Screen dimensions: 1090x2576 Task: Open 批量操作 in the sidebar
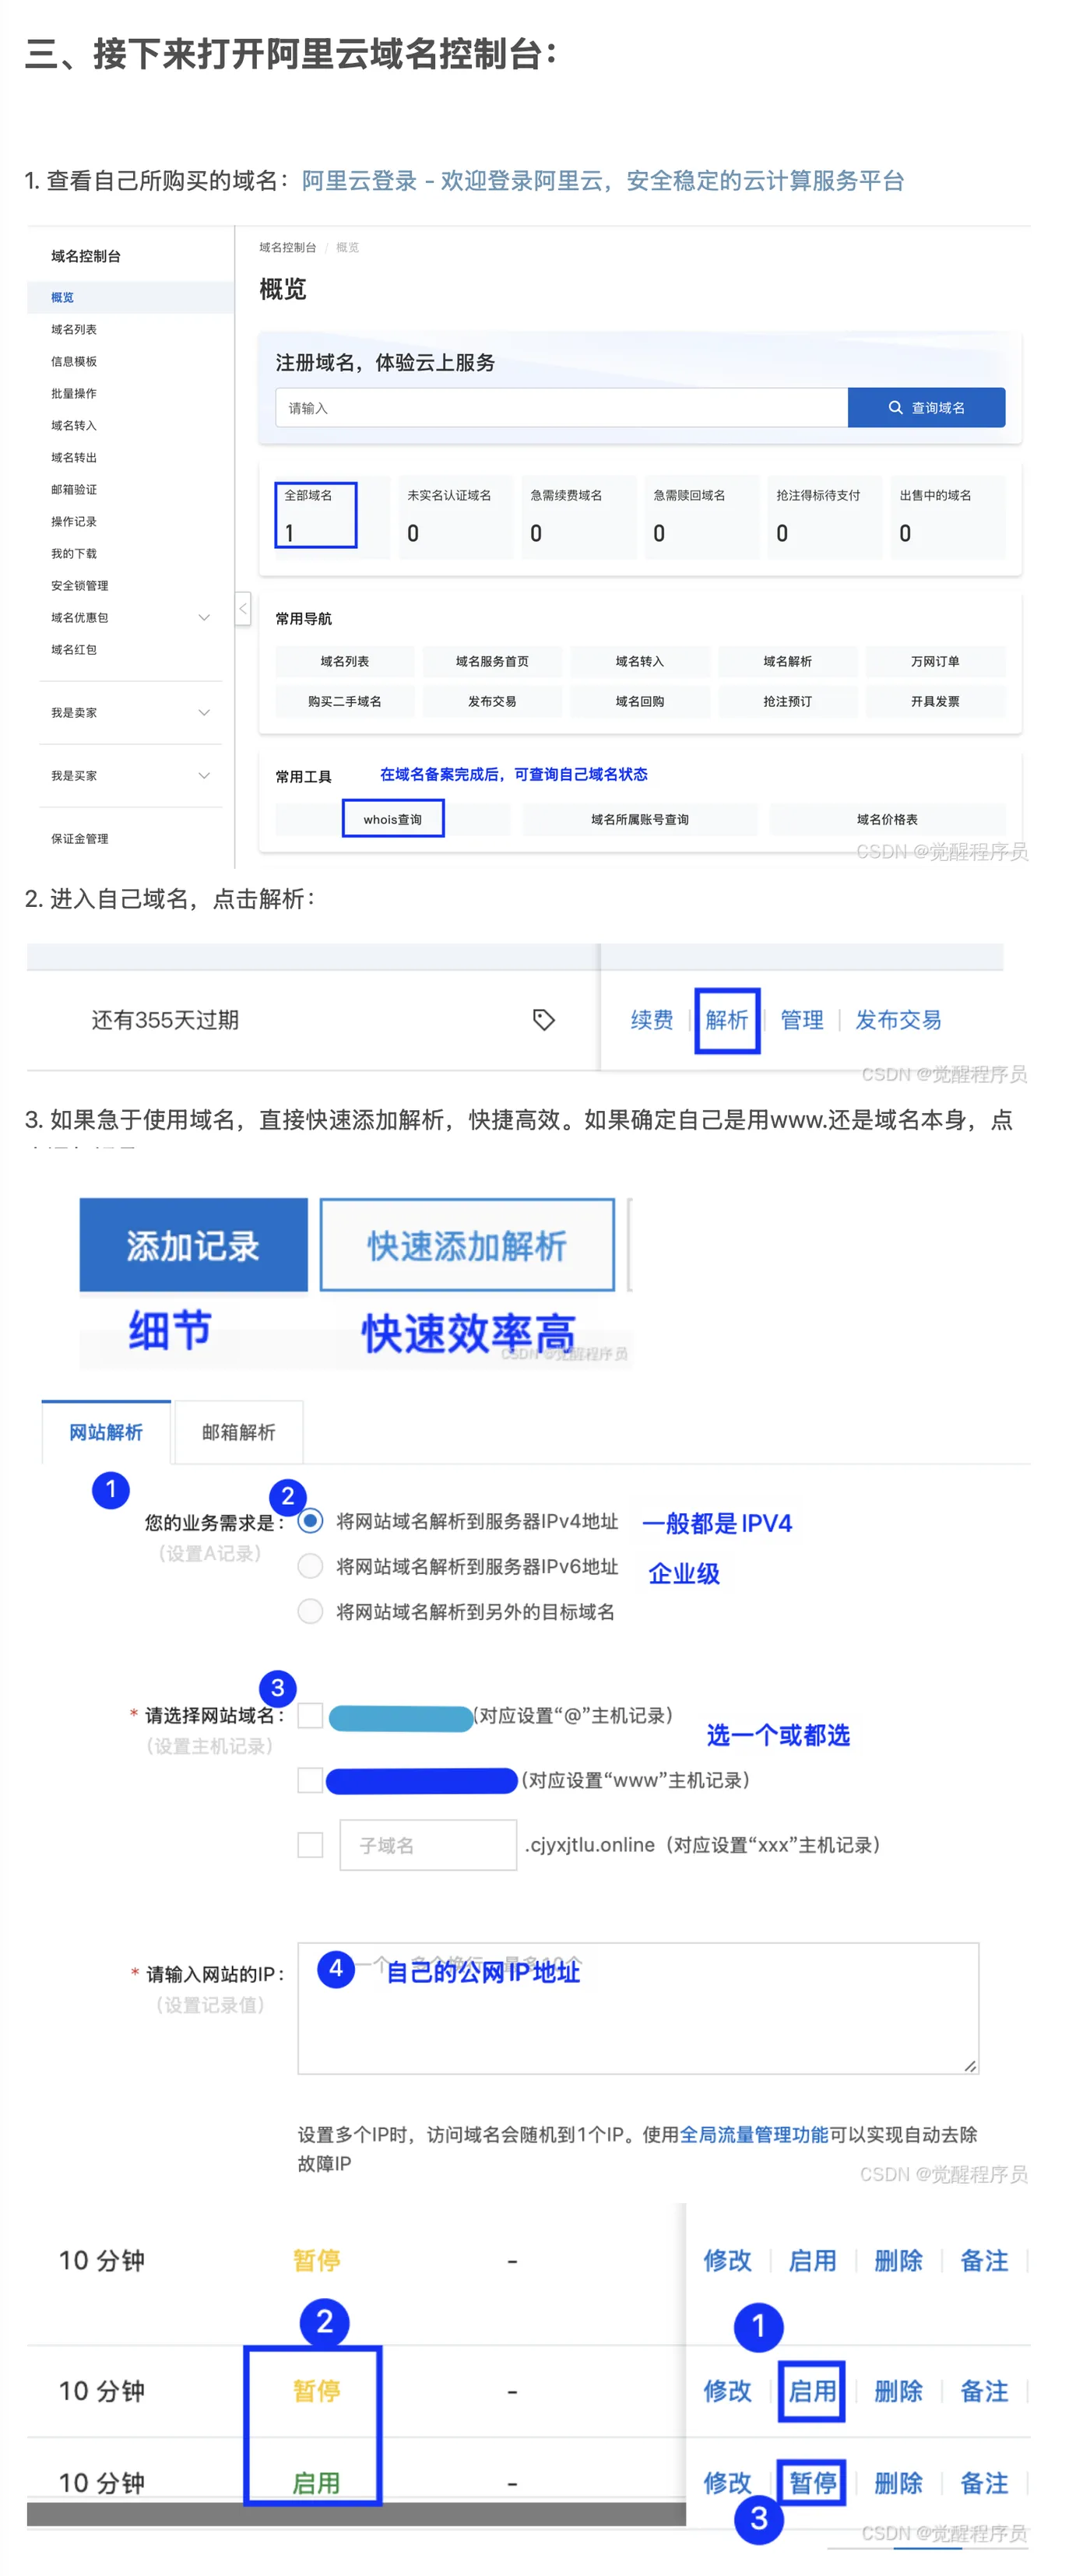click(x=74, y=393)
